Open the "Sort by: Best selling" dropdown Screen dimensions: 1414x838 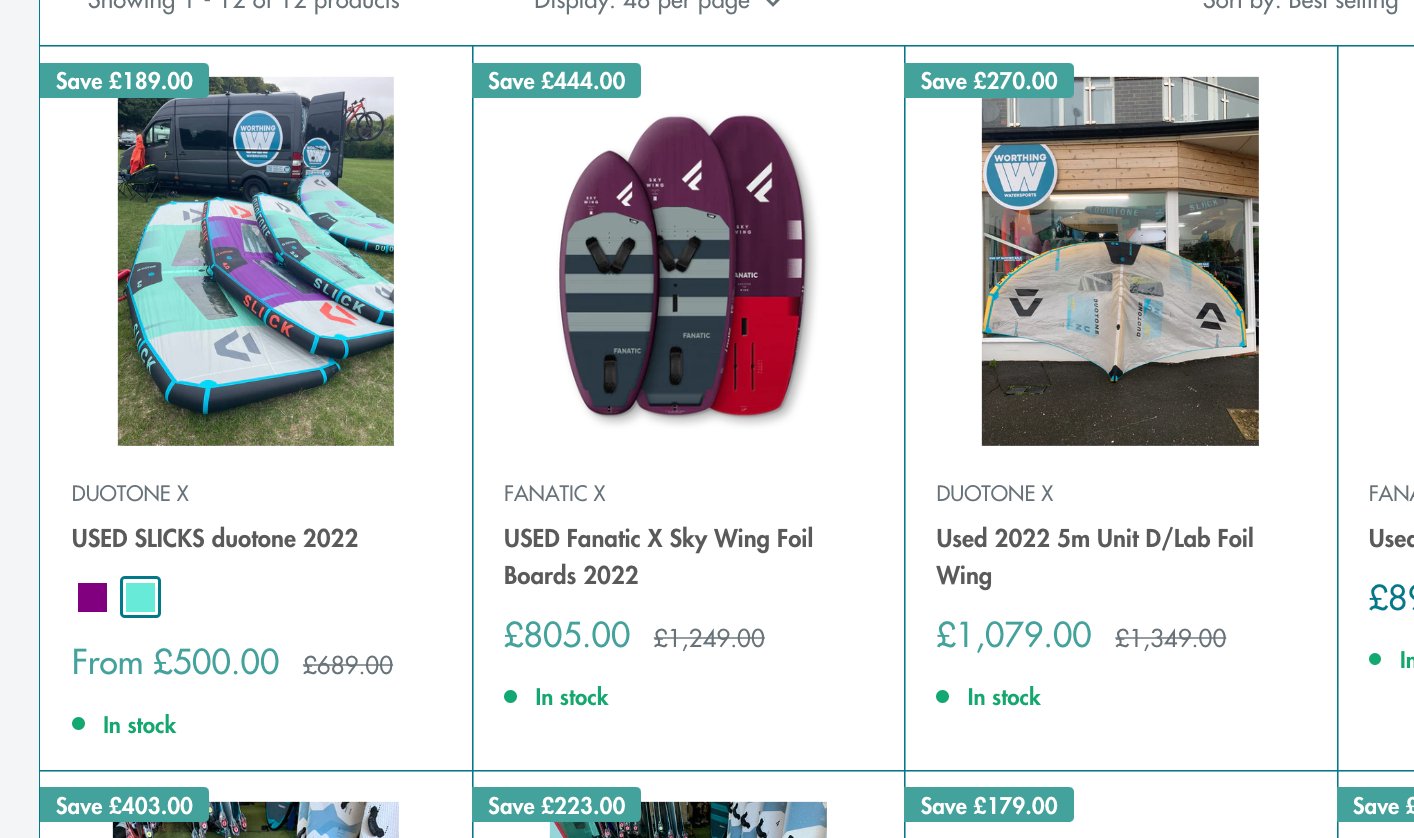pos(1300,6)
